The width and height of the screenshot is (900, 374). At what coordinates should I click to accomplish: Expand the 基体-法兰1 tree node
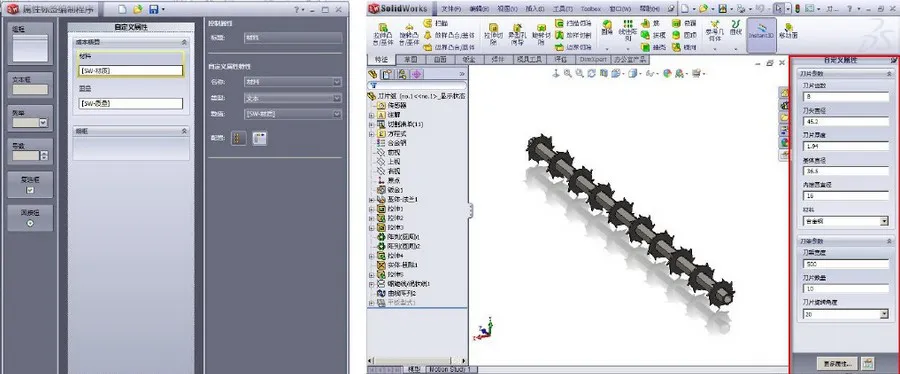click(x=371, y=199)
